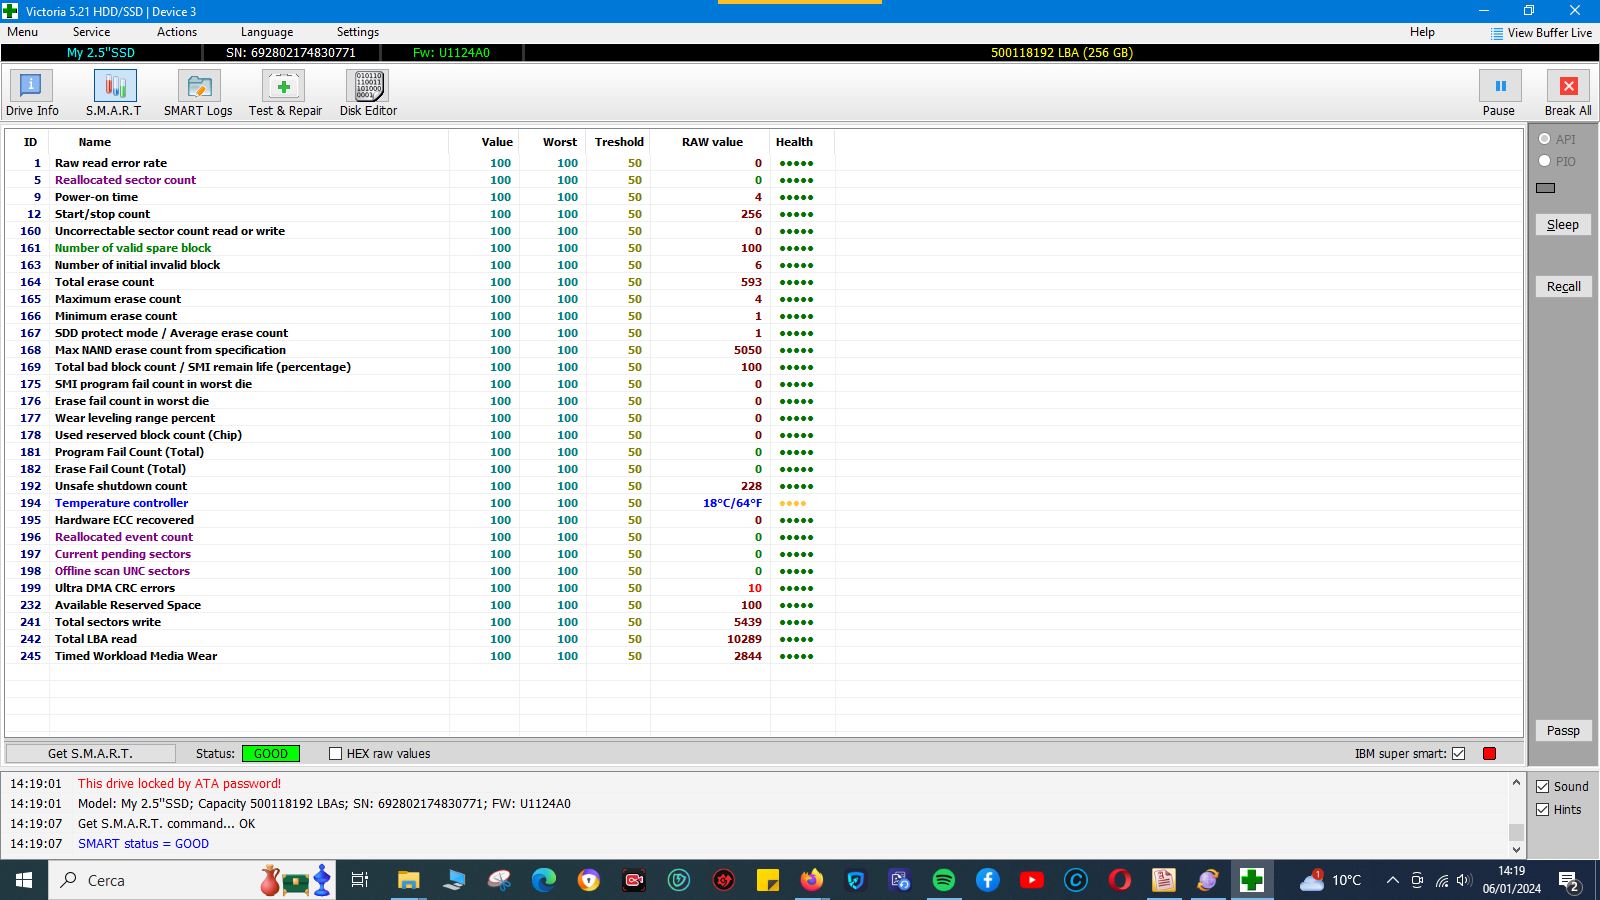
Task: Open the blue shield taskbar app
Action: (x=855, y=880)
